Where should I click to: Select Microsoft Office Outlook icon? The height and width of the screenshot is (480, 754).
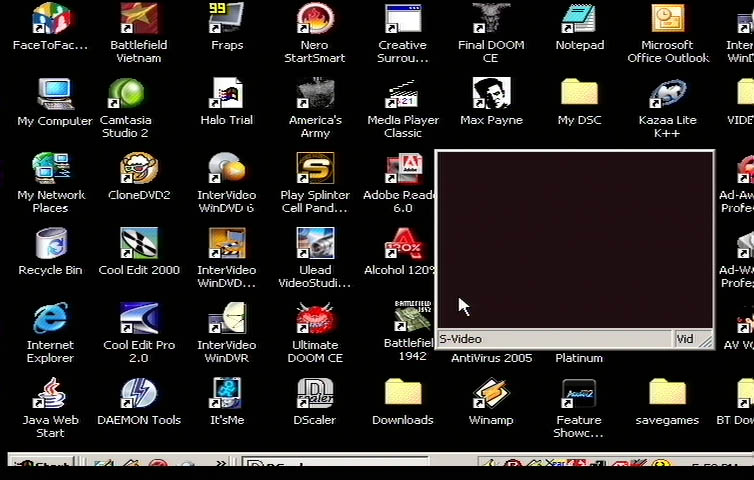pyautogui.click(x=667, y=19)
